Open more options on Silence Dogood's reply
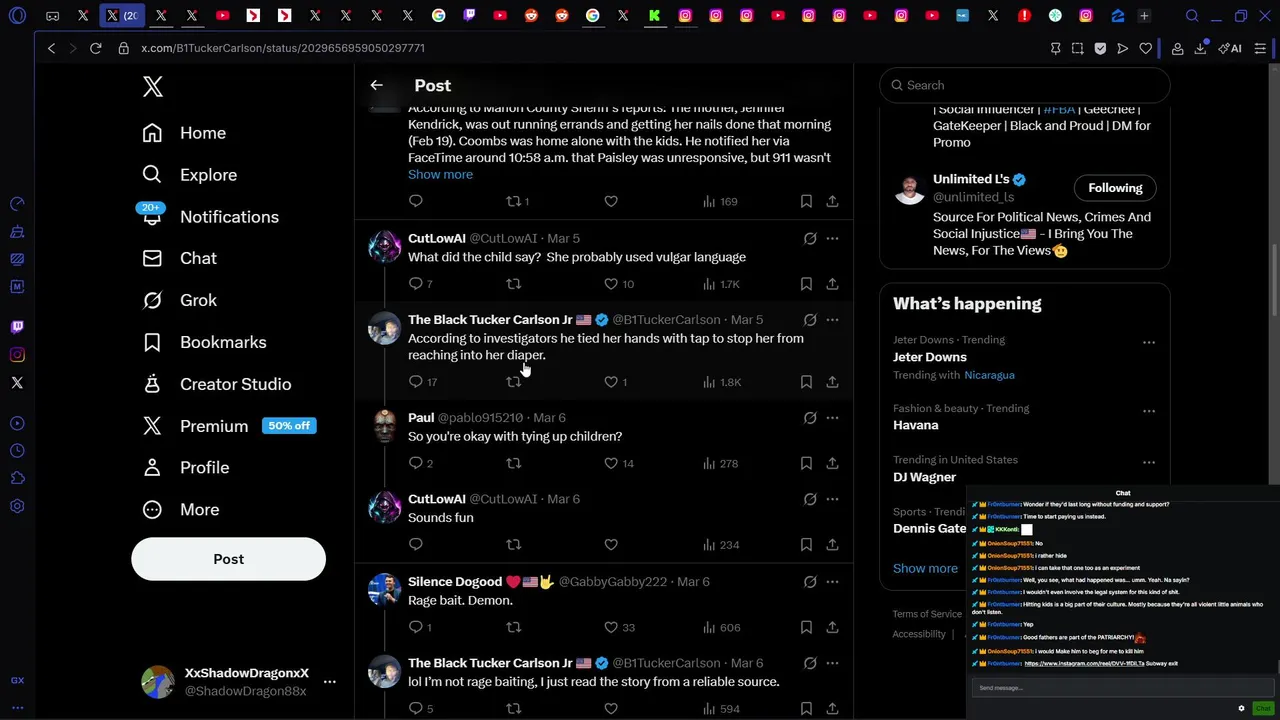Image resolution: width=1280 pixels, height=720 pixels. coord(832,582)
